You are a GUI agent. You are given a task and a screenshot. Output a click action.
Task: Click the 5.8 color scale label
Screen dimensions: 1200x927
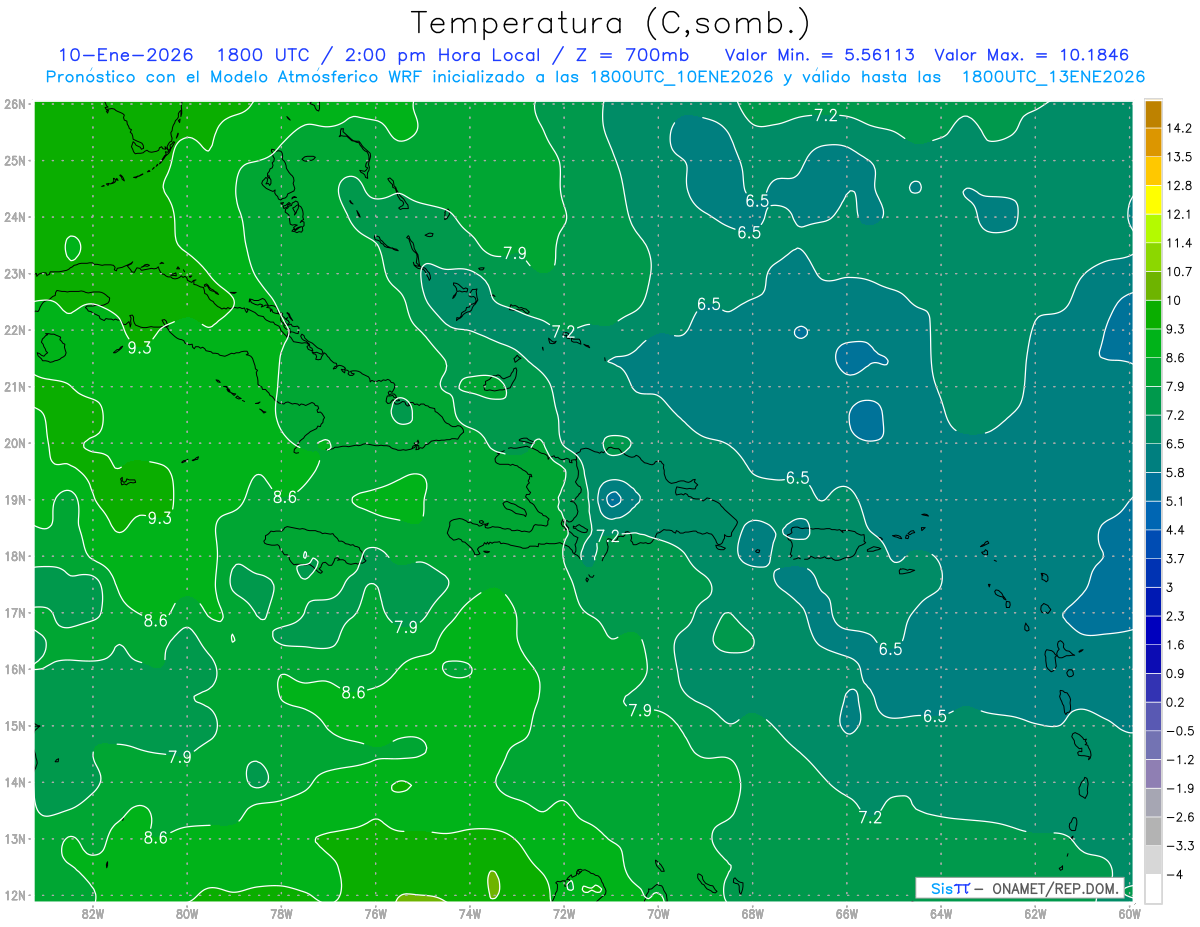click(x=1176, y=472)
